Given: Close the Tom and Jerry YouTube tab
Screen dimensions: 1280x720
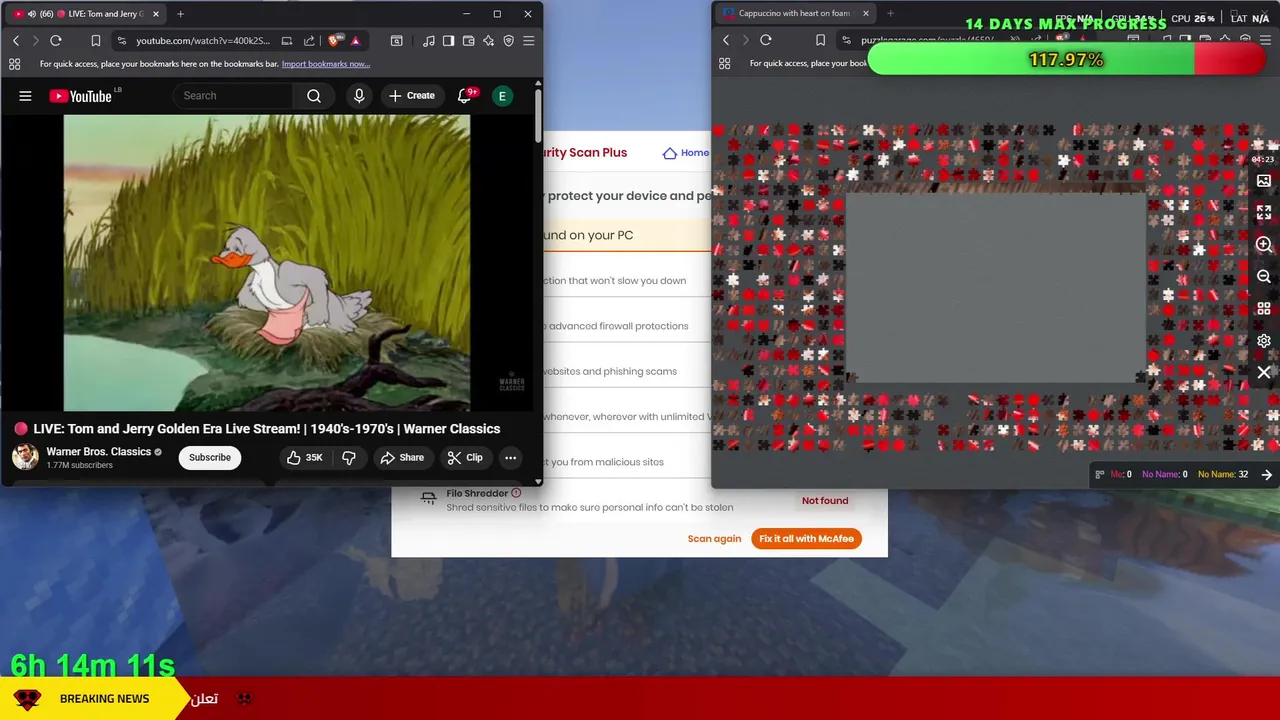Looking at the screenshot, I should pos(156,14).
